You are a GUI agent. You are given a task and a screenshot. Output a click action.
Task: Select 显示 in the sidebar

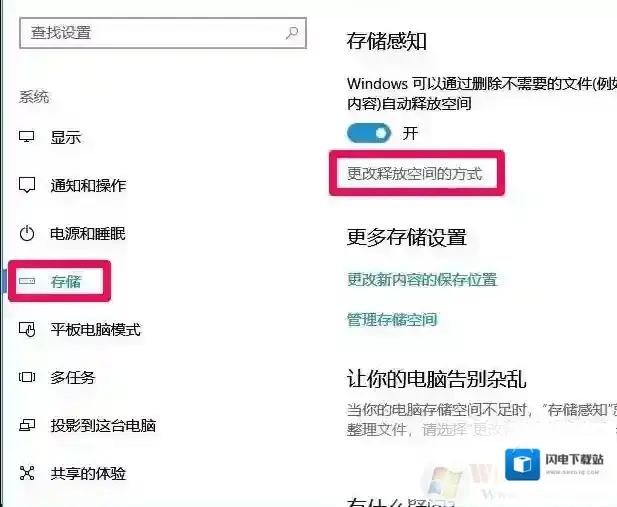pos(66,137)
